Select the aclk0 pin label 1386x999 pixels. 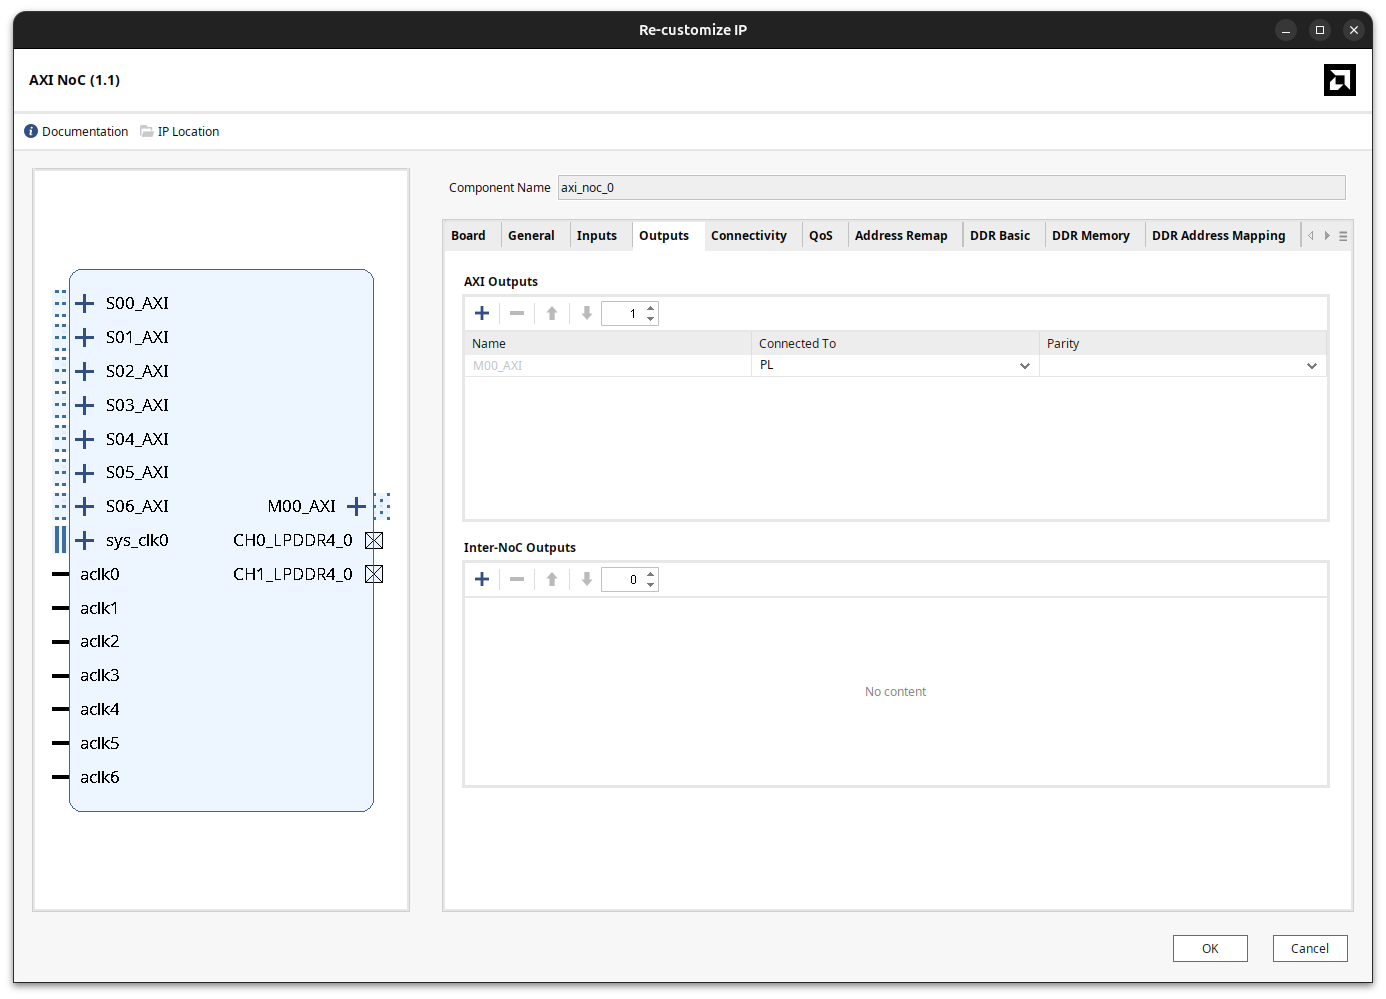100,574
